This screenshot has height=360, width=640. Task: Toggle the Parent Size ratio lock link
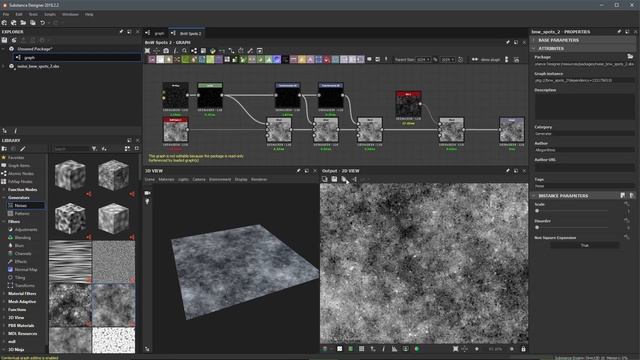[435, 60]
